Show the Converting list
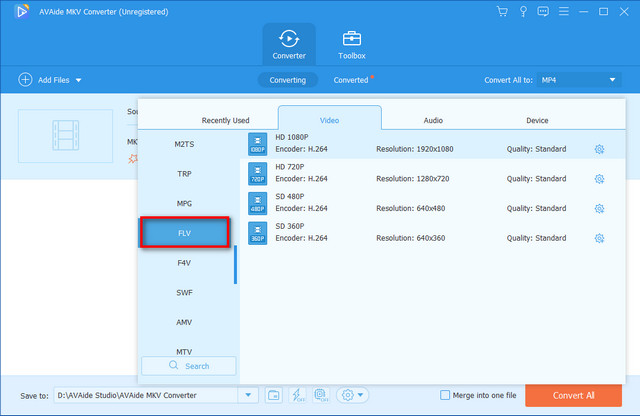The width and height of the screenshot is (640, 416). [288, 80]
